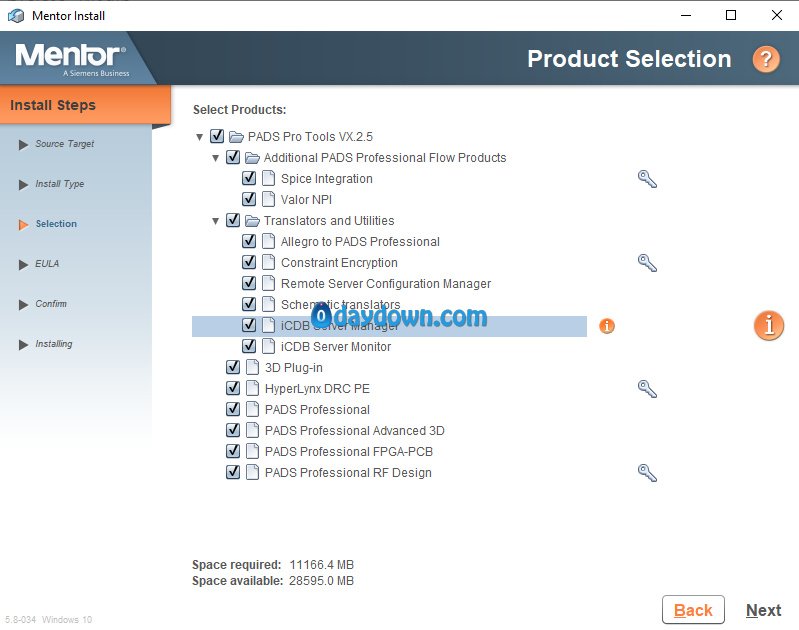799x630 pixels.
Task: Uncheck the PADS Professional RF Design checkbox
Action: [x=233, y=472]
